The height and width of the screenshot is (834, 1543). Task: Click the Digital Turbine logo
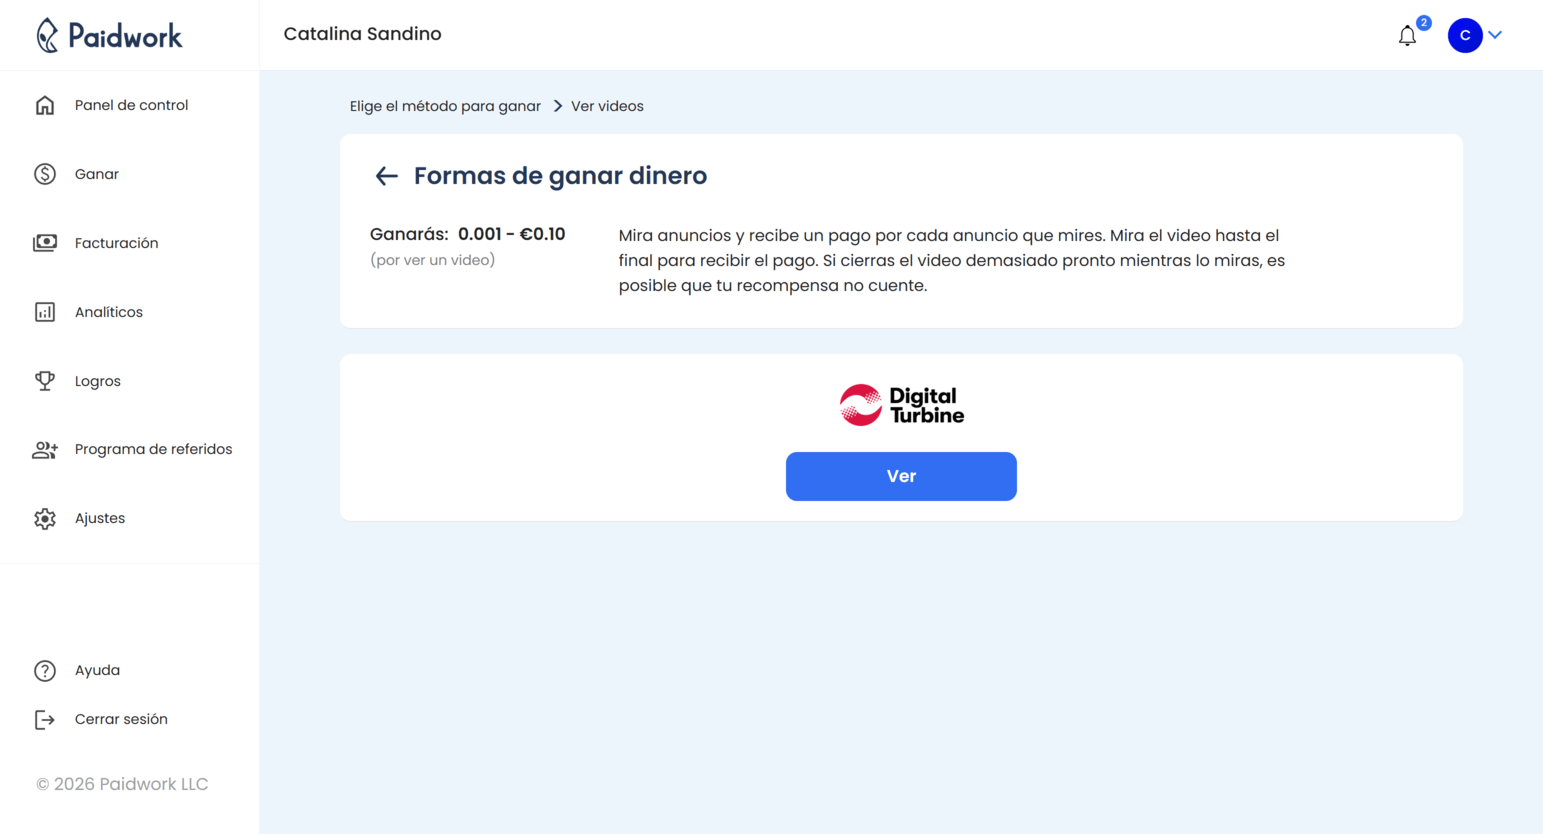[900, 404]
